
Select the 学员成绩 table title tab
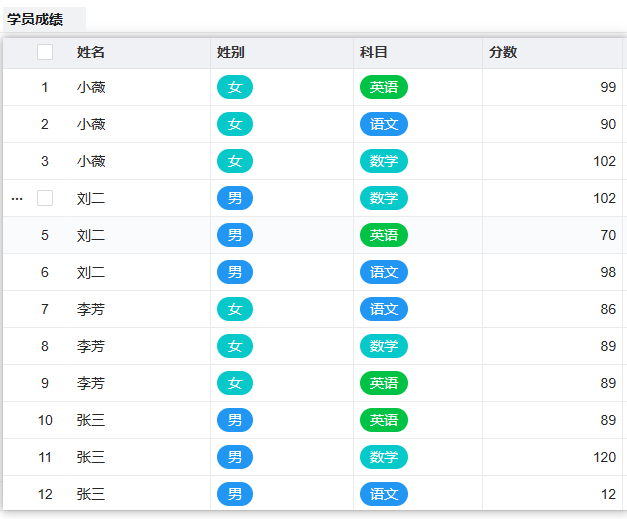pos(36,19)
